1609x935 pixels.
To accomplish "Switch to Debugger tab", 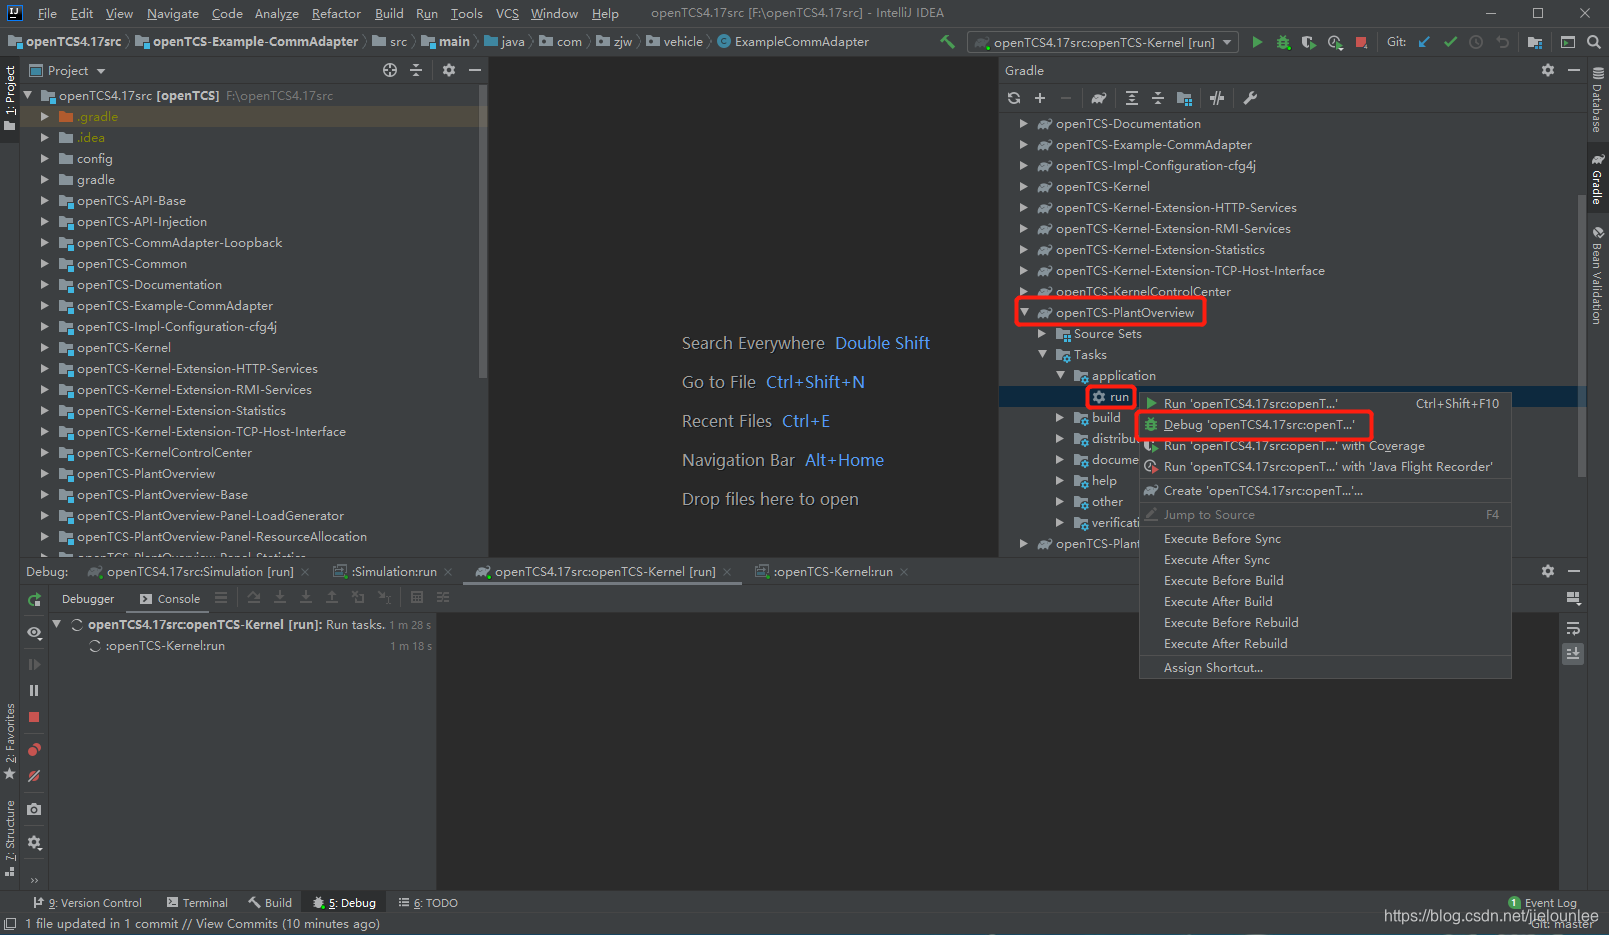I will click(88, 599).
